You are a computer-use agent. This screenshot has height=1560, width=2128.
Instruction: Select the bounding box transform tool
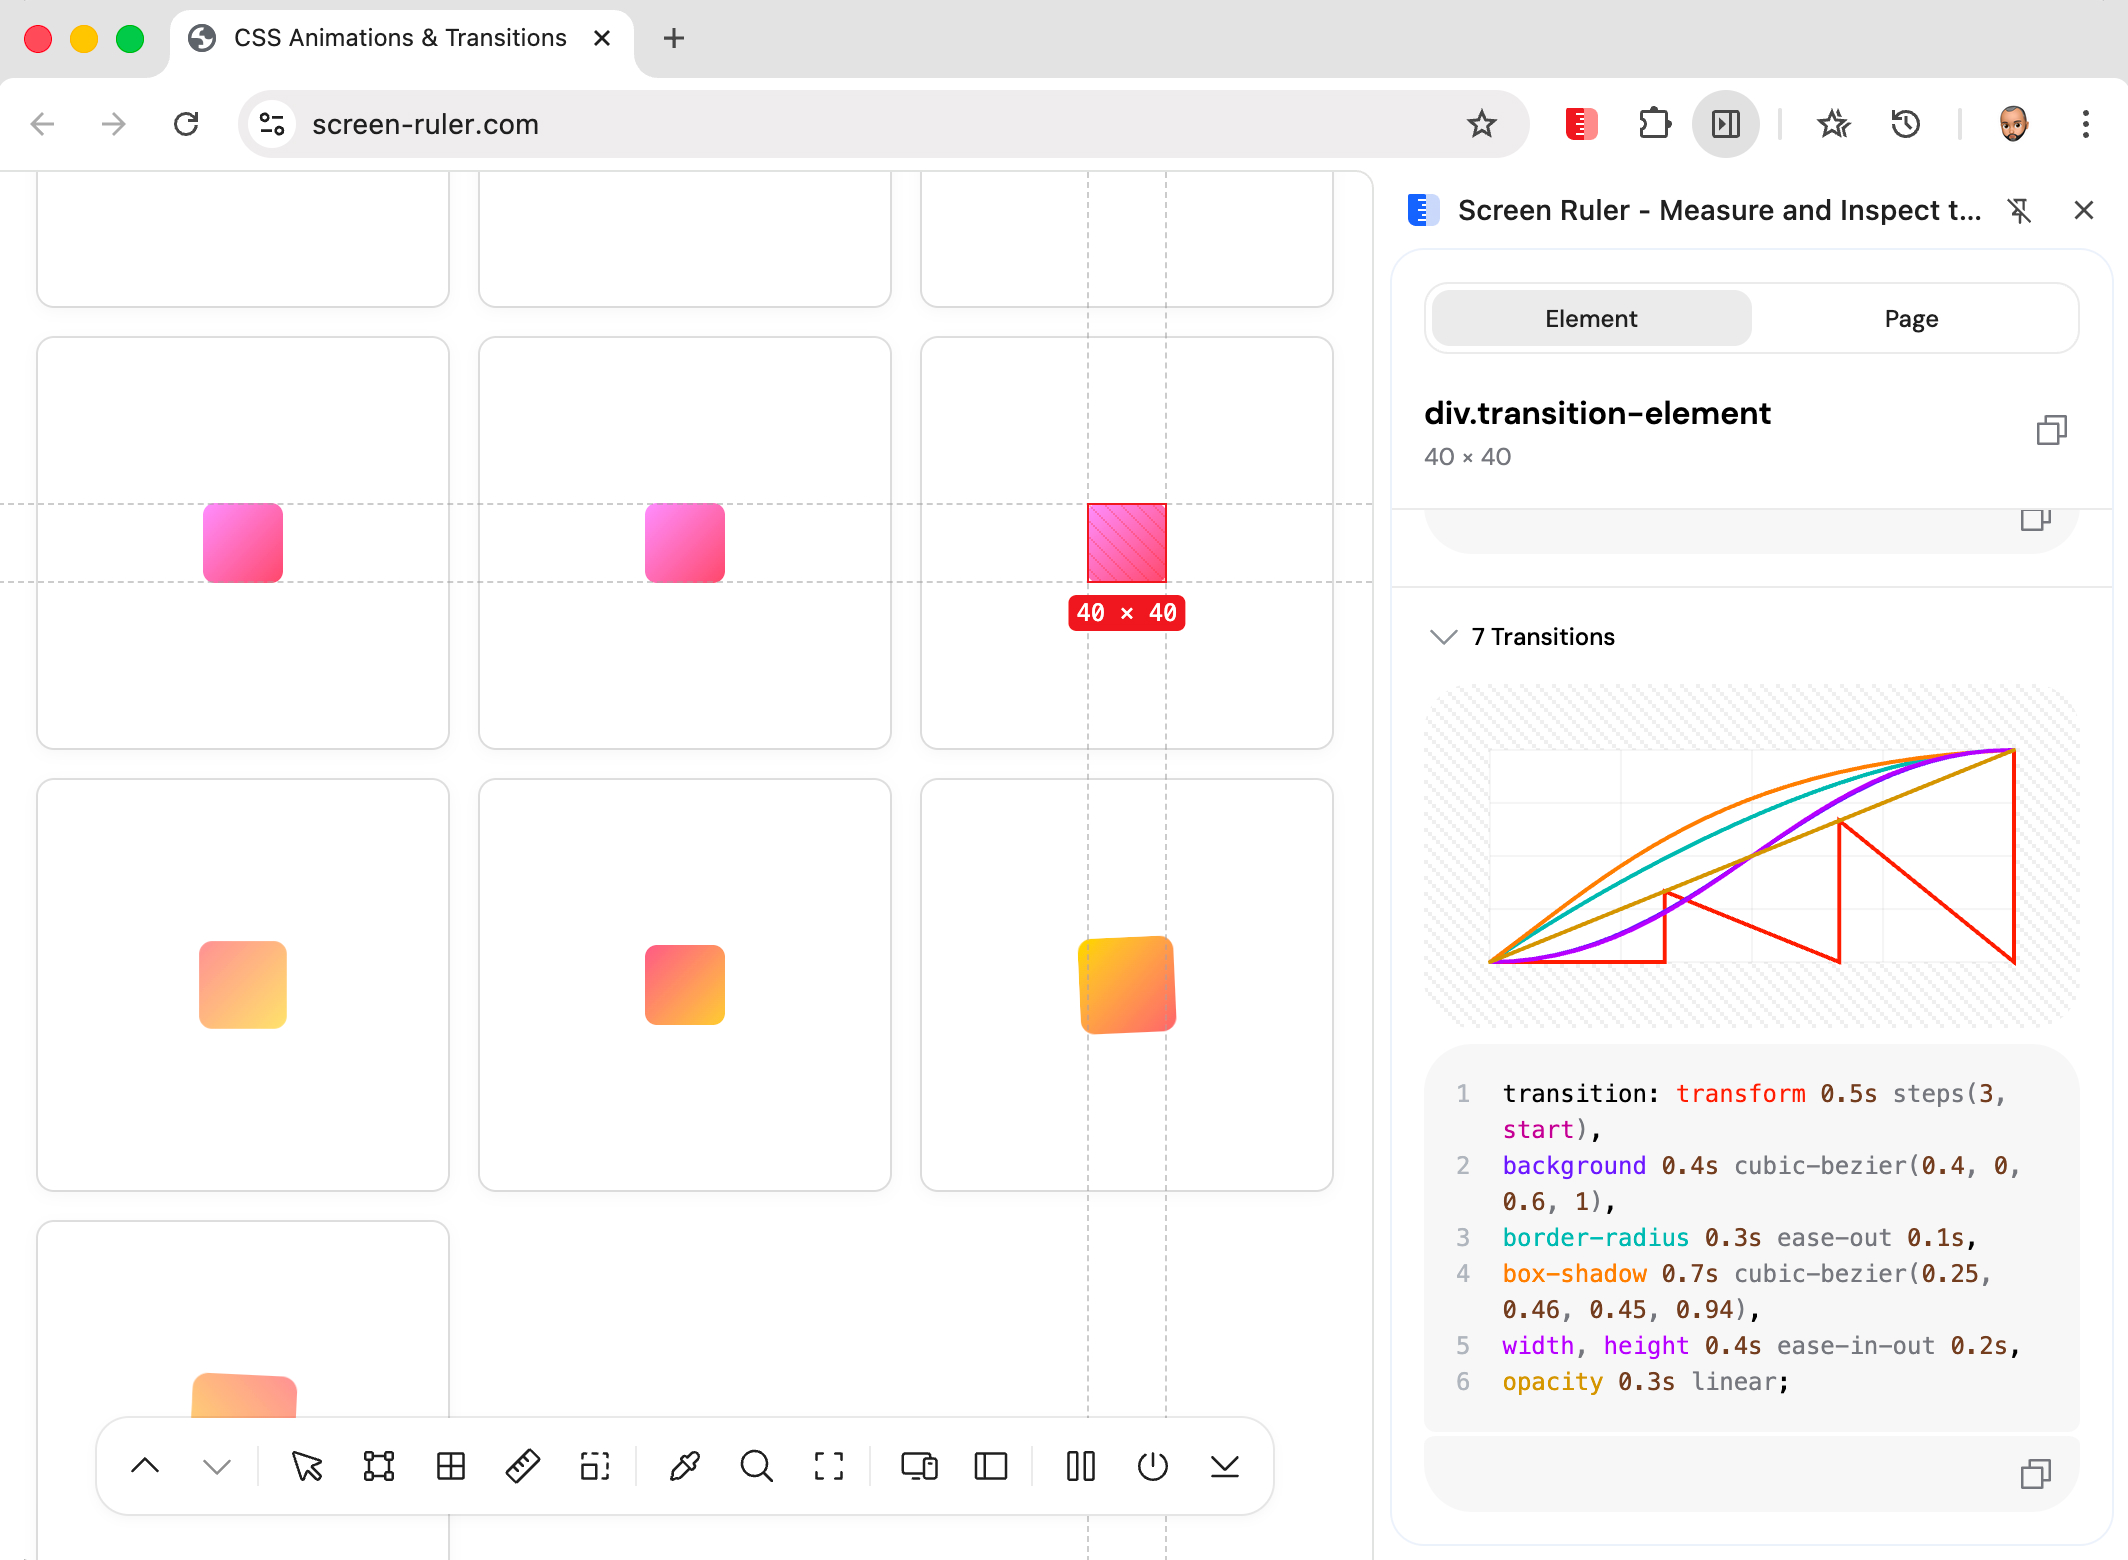pyautogui.click(x=379, y=1466)
